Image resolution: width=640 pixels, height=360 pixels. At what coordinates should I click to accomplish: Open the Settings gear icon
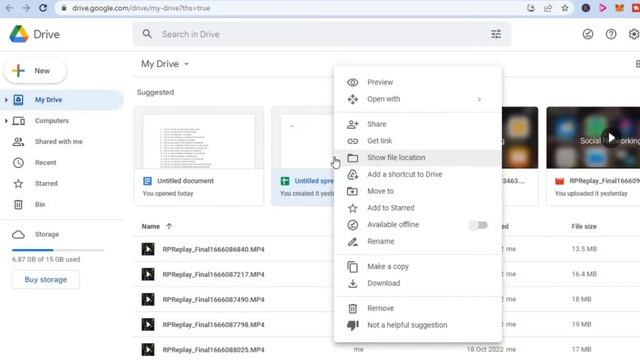tap(633, 34)
